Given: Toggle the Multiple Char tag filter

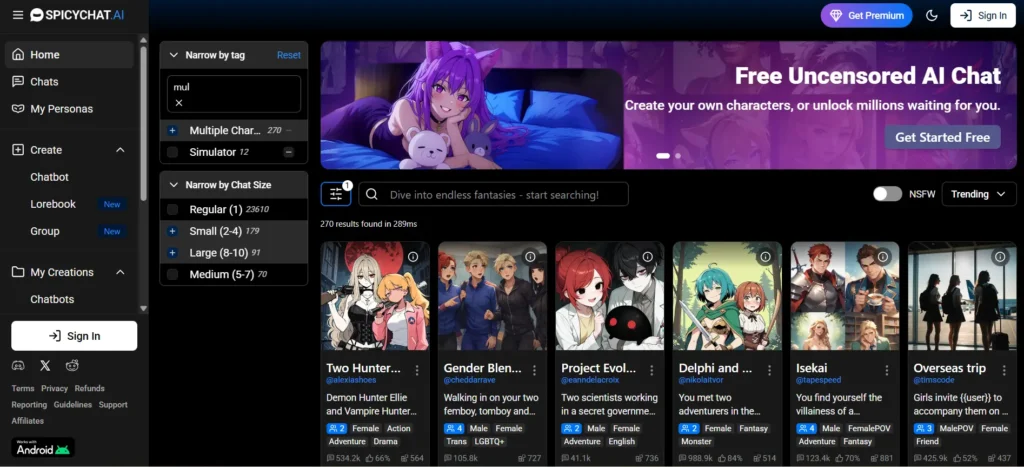Looking at the screenshot, I should [172, 131].
